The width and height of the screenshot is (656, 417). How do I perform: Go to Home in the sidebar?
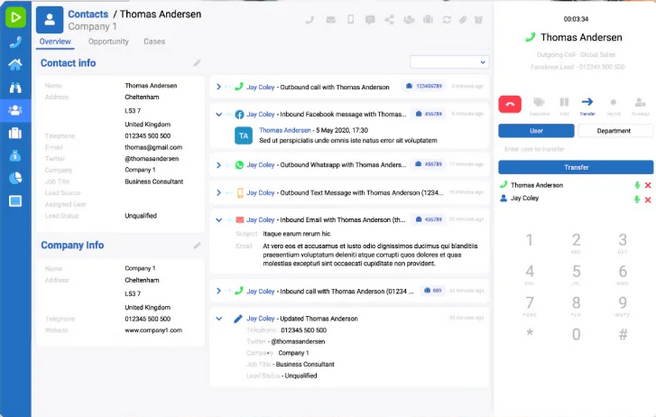[15, 65]
